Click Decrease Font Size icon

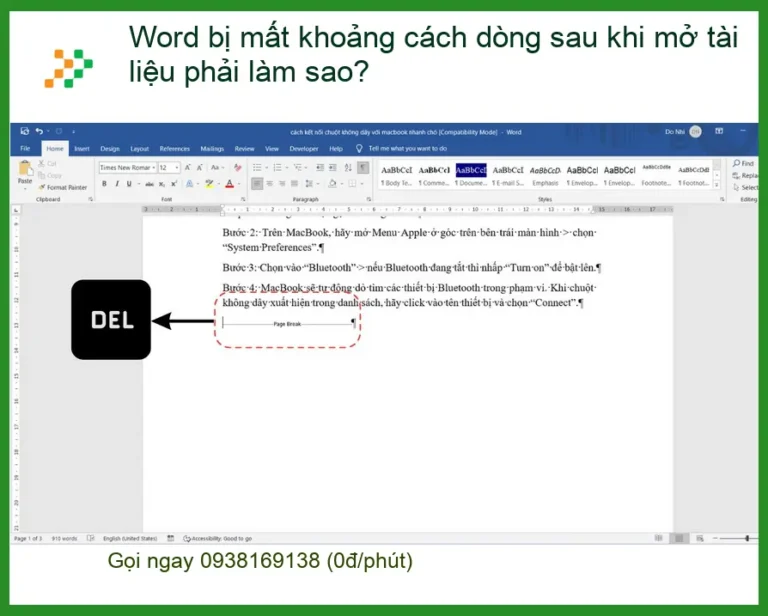[200, 167]
